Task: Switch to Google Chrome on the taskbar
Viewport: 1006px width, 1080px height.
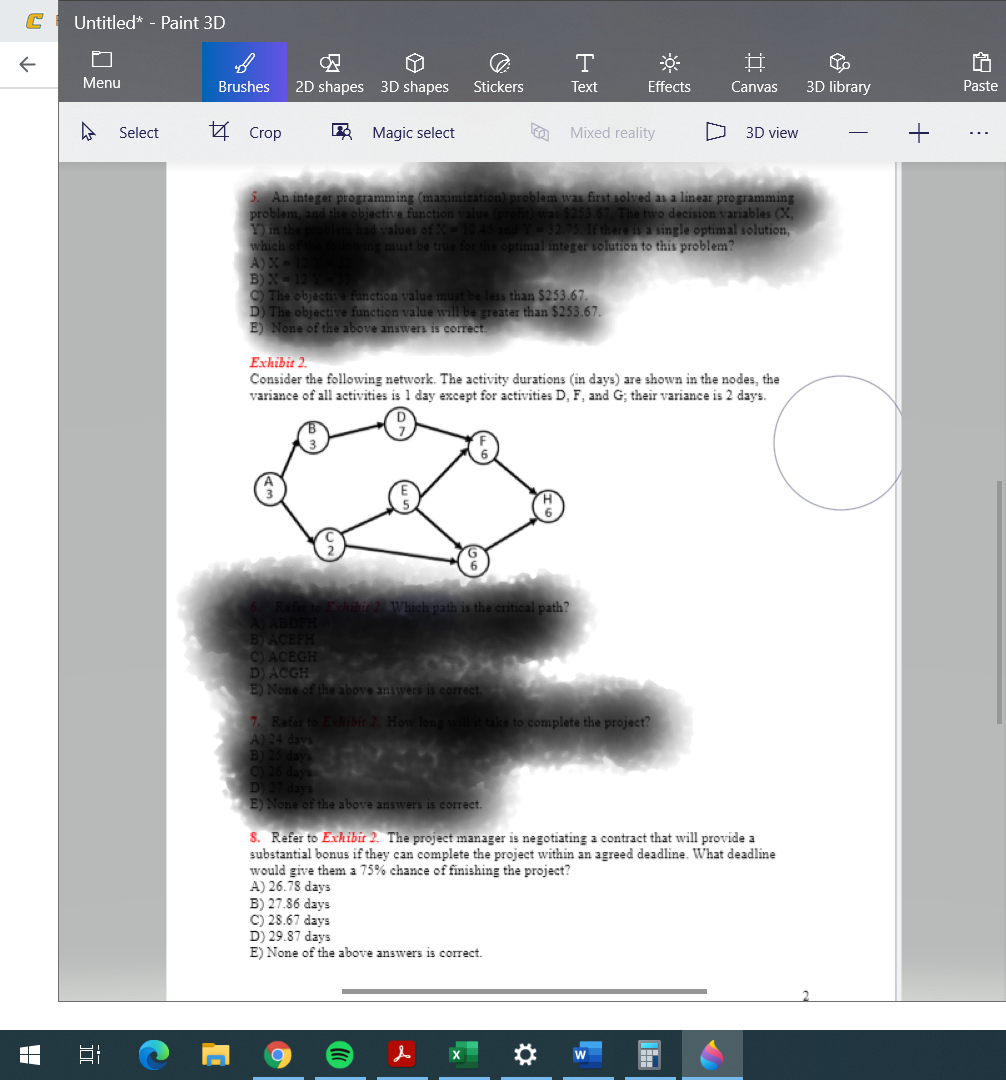Action: [x=277, y=1055]
